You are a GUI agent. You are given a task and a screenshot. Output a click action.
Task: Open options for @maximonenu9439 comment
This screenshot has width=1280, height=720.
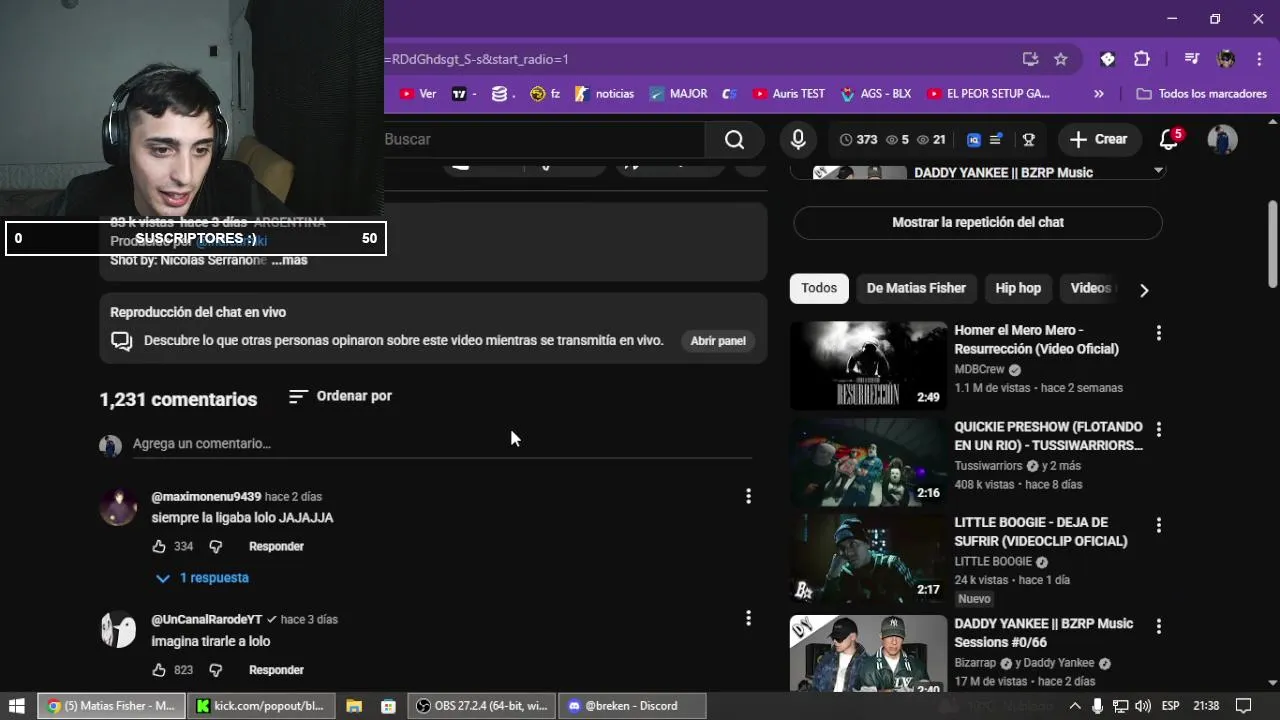[748, 496]
